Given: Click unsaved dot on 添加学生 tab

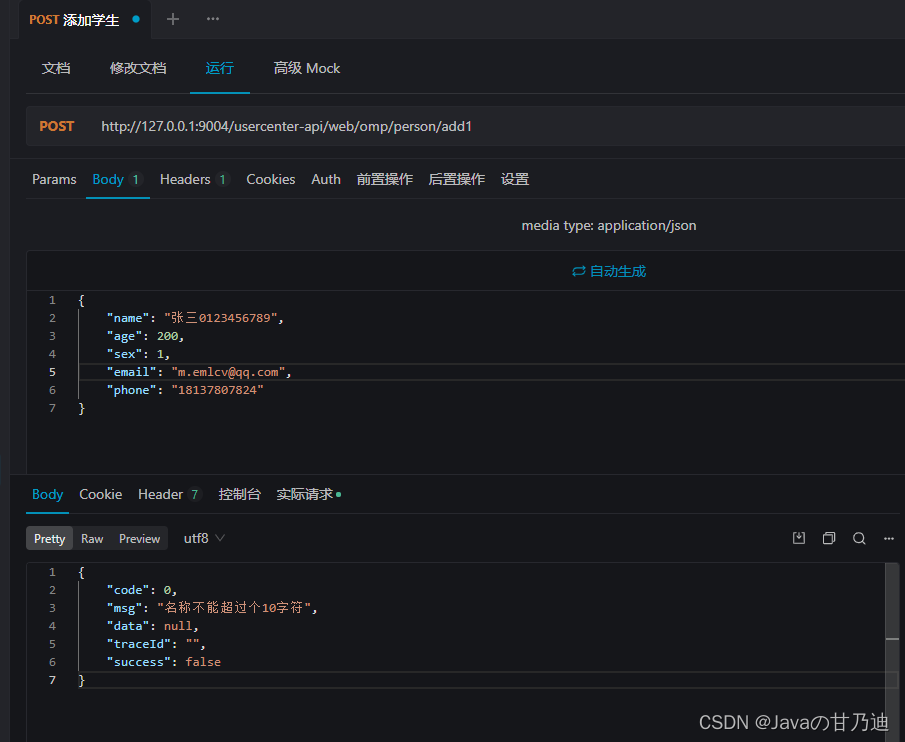Looking at the screenshot, I should [x=136, y=19].
